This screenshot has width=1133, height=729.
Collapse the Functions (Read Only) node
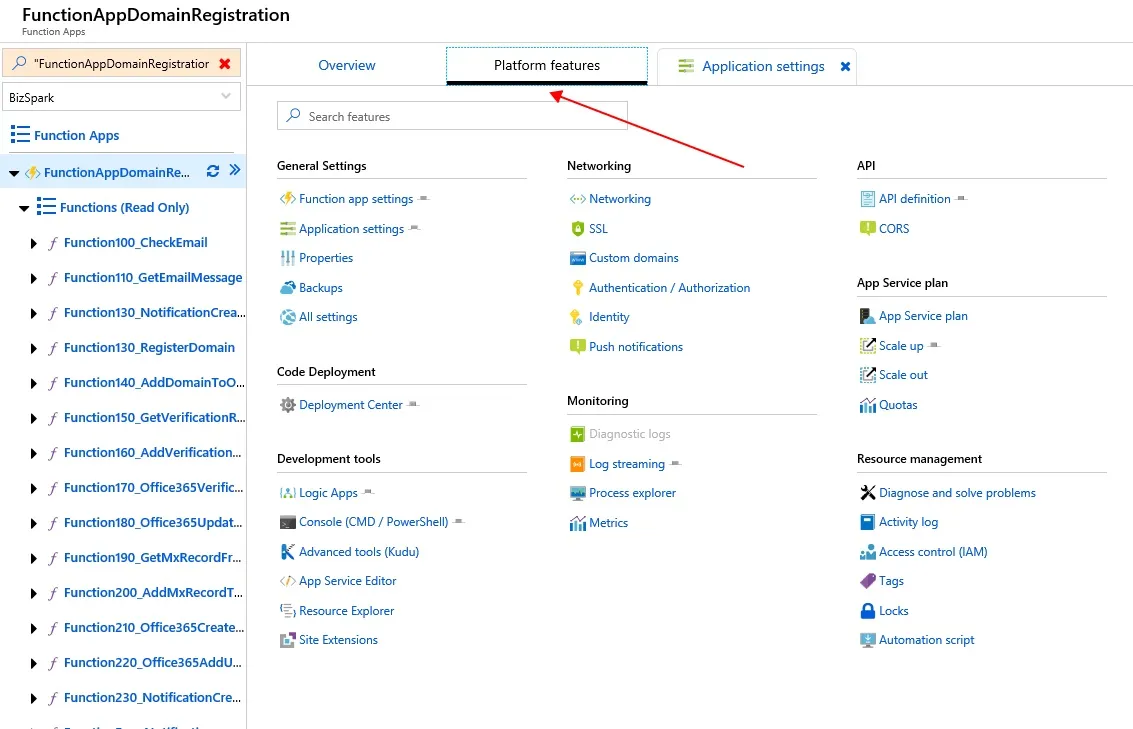24,208
